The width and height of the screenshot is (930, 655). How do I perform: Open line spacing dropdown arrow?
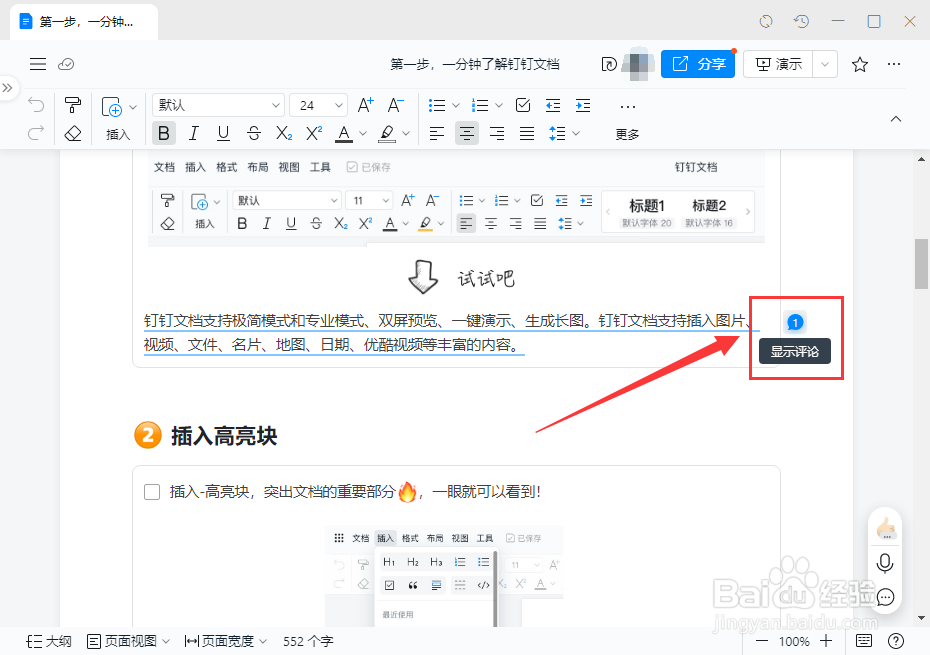pyautogui.click(x=576, y=134)
